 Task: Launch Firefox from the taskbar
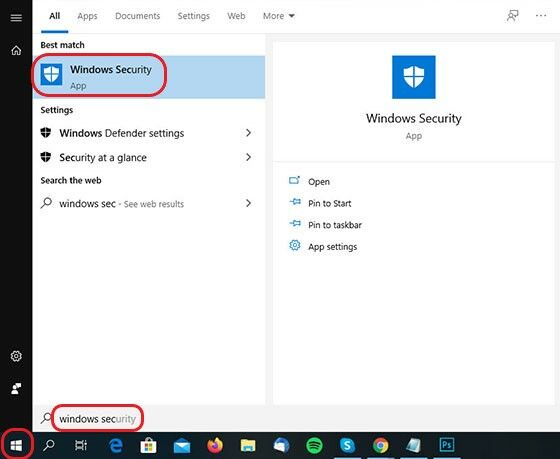coord(215,445)
